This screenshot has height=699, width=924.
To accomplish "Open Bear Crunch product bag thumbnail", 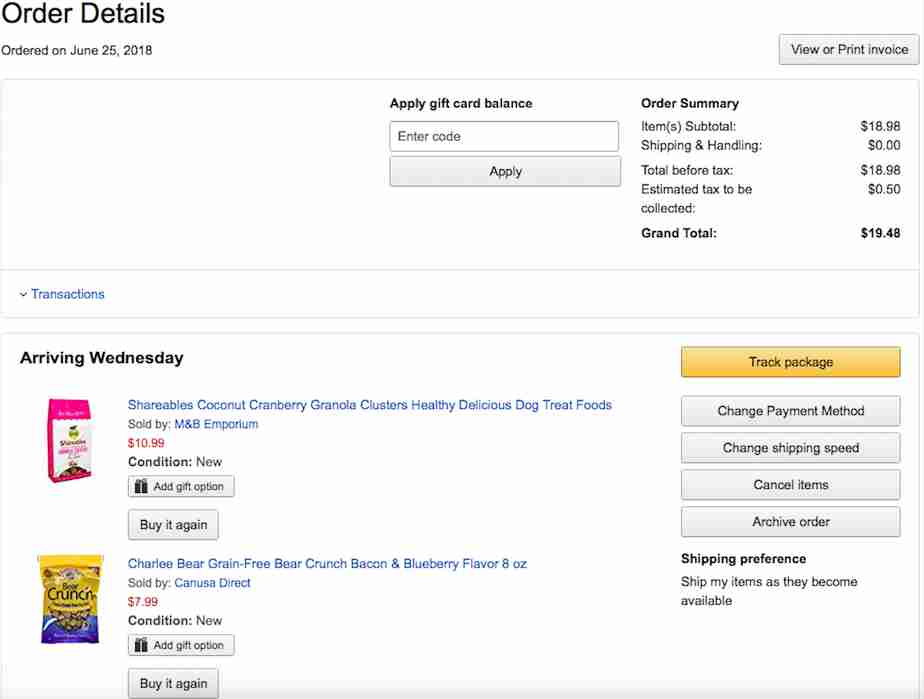I will pyautogui.click(x=70, y=599).
